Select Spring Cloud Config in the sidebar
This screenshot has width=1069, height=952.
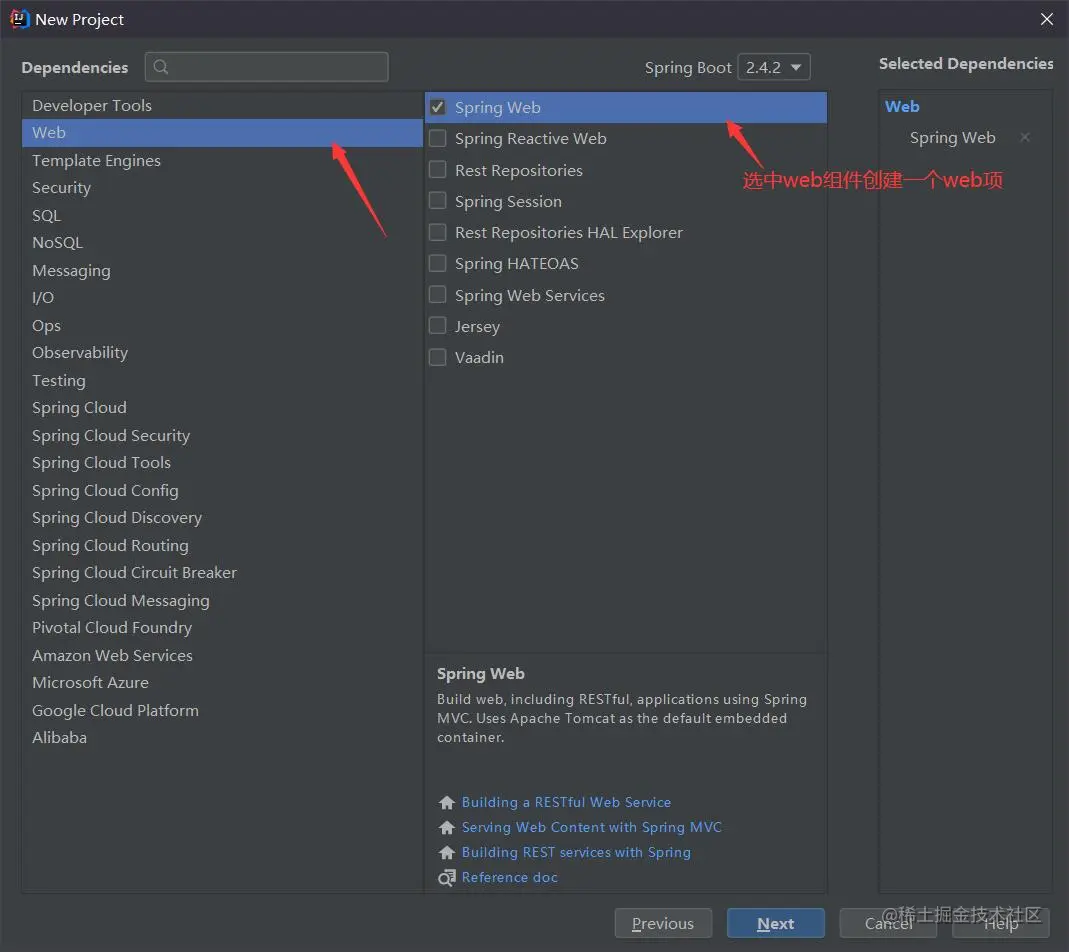pyautogui.click(x=105, y=490)
